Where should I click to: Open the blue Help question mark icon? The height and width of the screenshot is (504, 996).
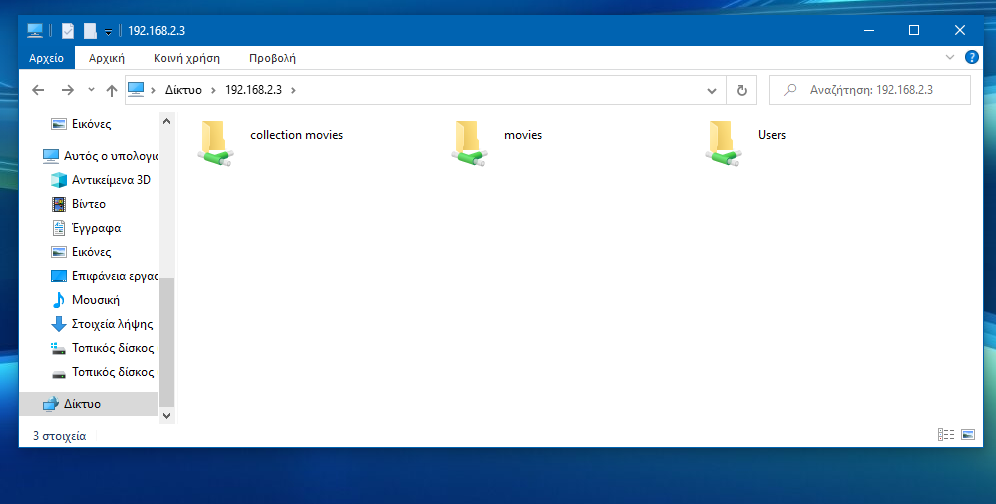(x=972, y=57)
